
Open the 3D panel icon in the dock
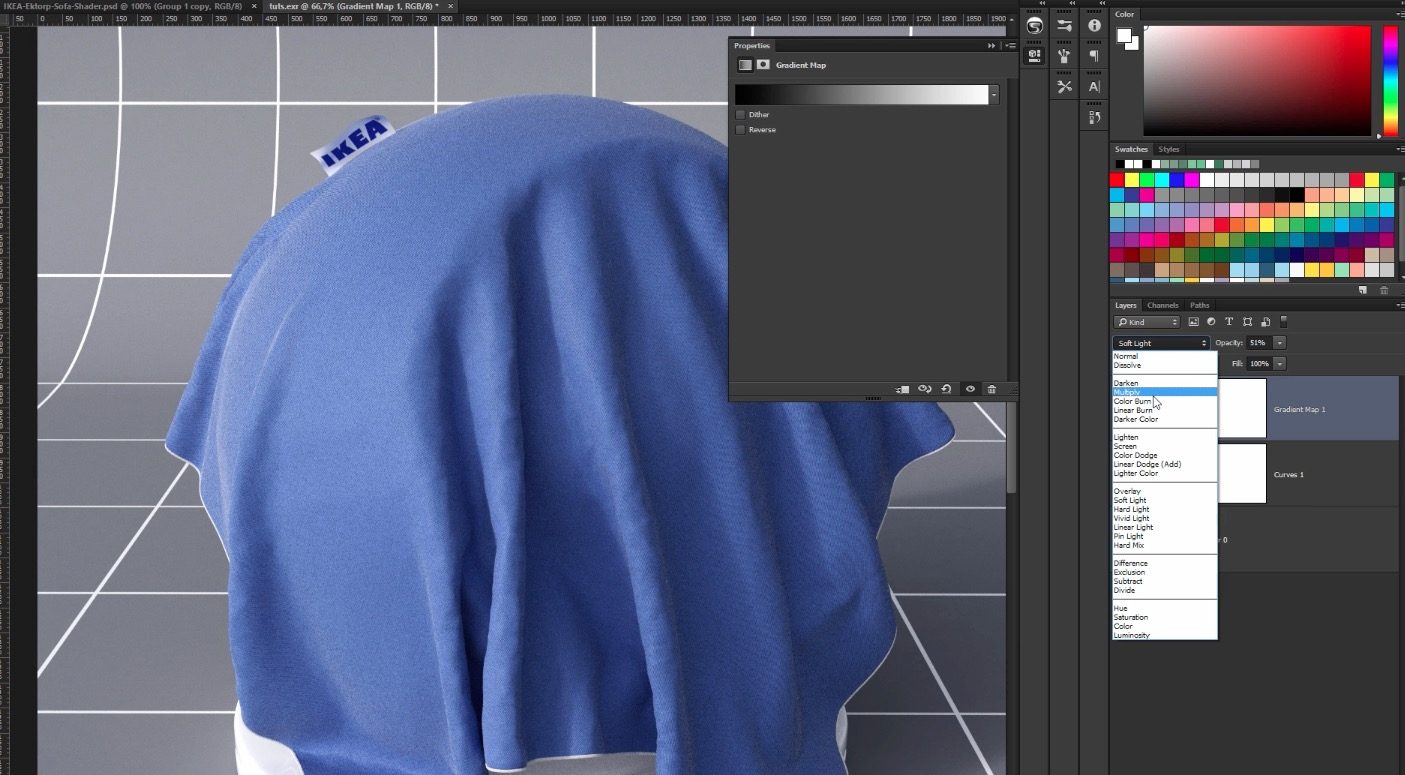pyautogui.click(x=1034, y=56)
